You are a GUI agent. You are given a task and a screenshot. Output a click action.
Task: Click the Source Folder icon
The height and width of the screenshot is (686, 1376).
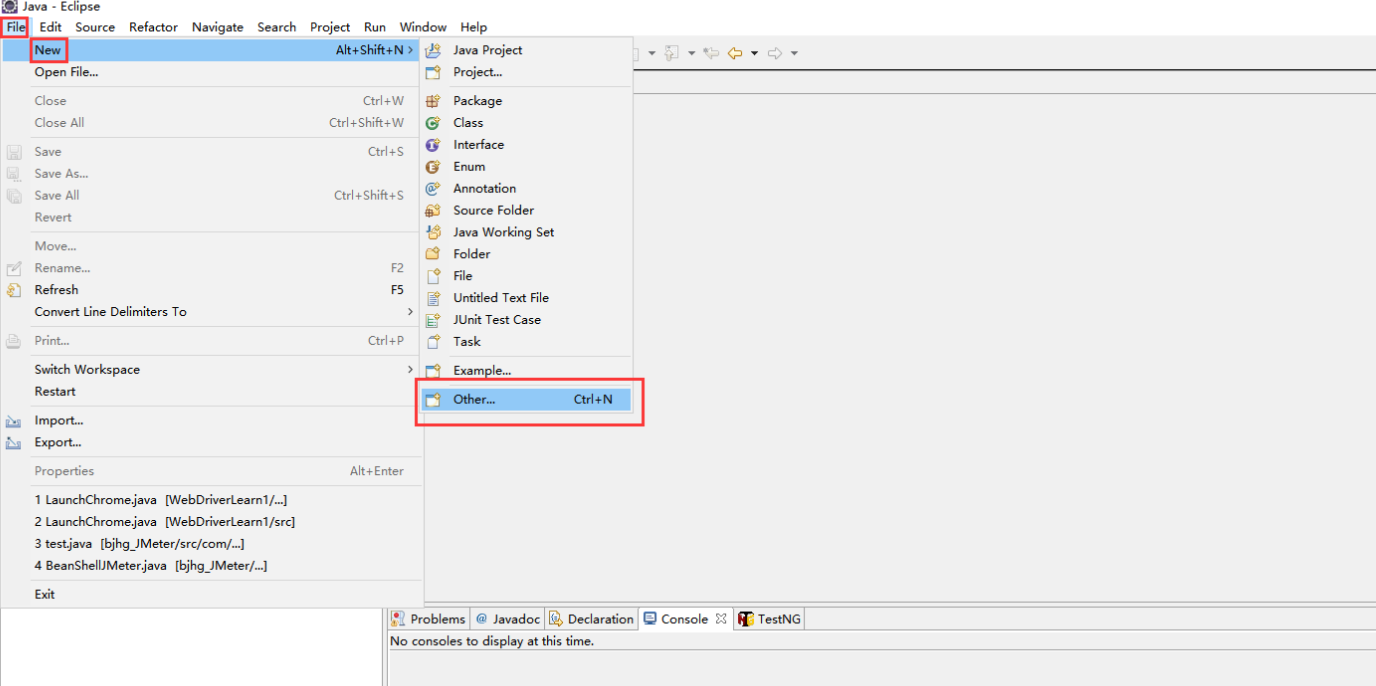coord(433,210)
